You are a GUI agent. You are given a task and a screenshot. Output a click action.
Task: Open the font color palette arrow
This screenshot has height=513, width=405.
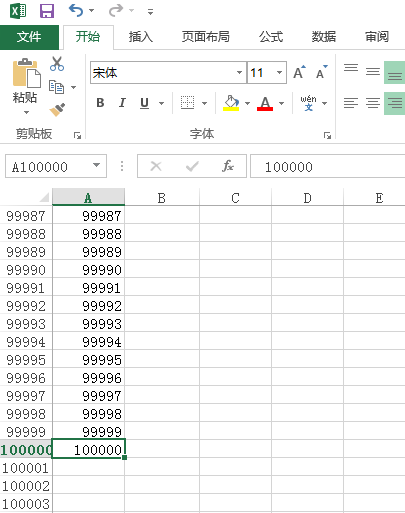[x=281, y=103]
